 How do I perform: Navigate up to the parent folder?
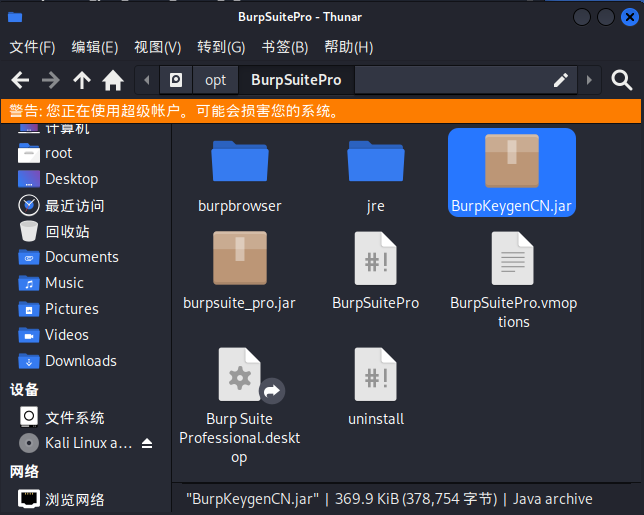(82, 80)
